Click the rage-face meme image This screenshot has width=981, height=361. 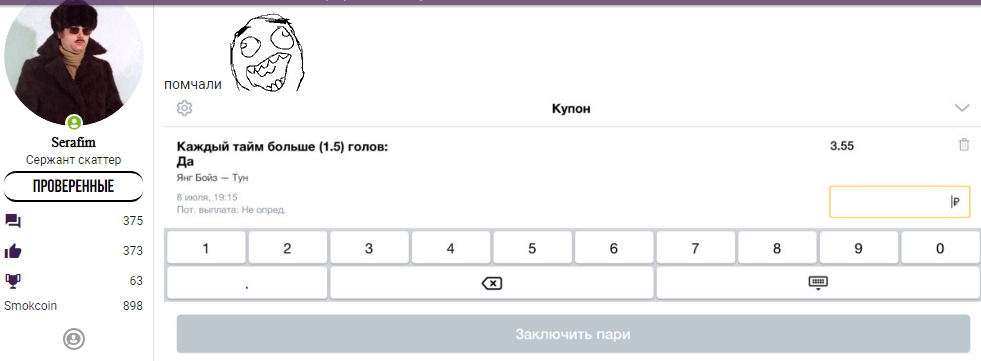[x=267, y=52]
